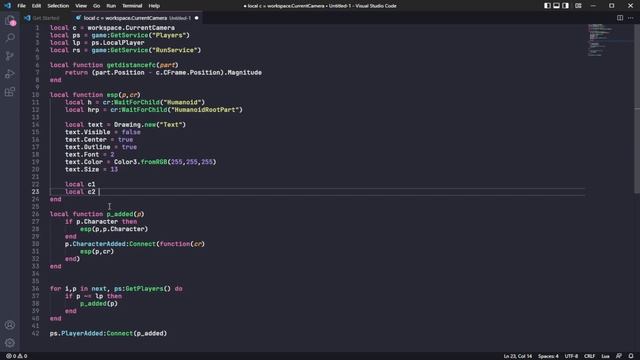Click 'workspace.CurrentCamera' on line 1
Image resolution: width=640 pixels, height=360 pixels.
[x=131, y=28]
